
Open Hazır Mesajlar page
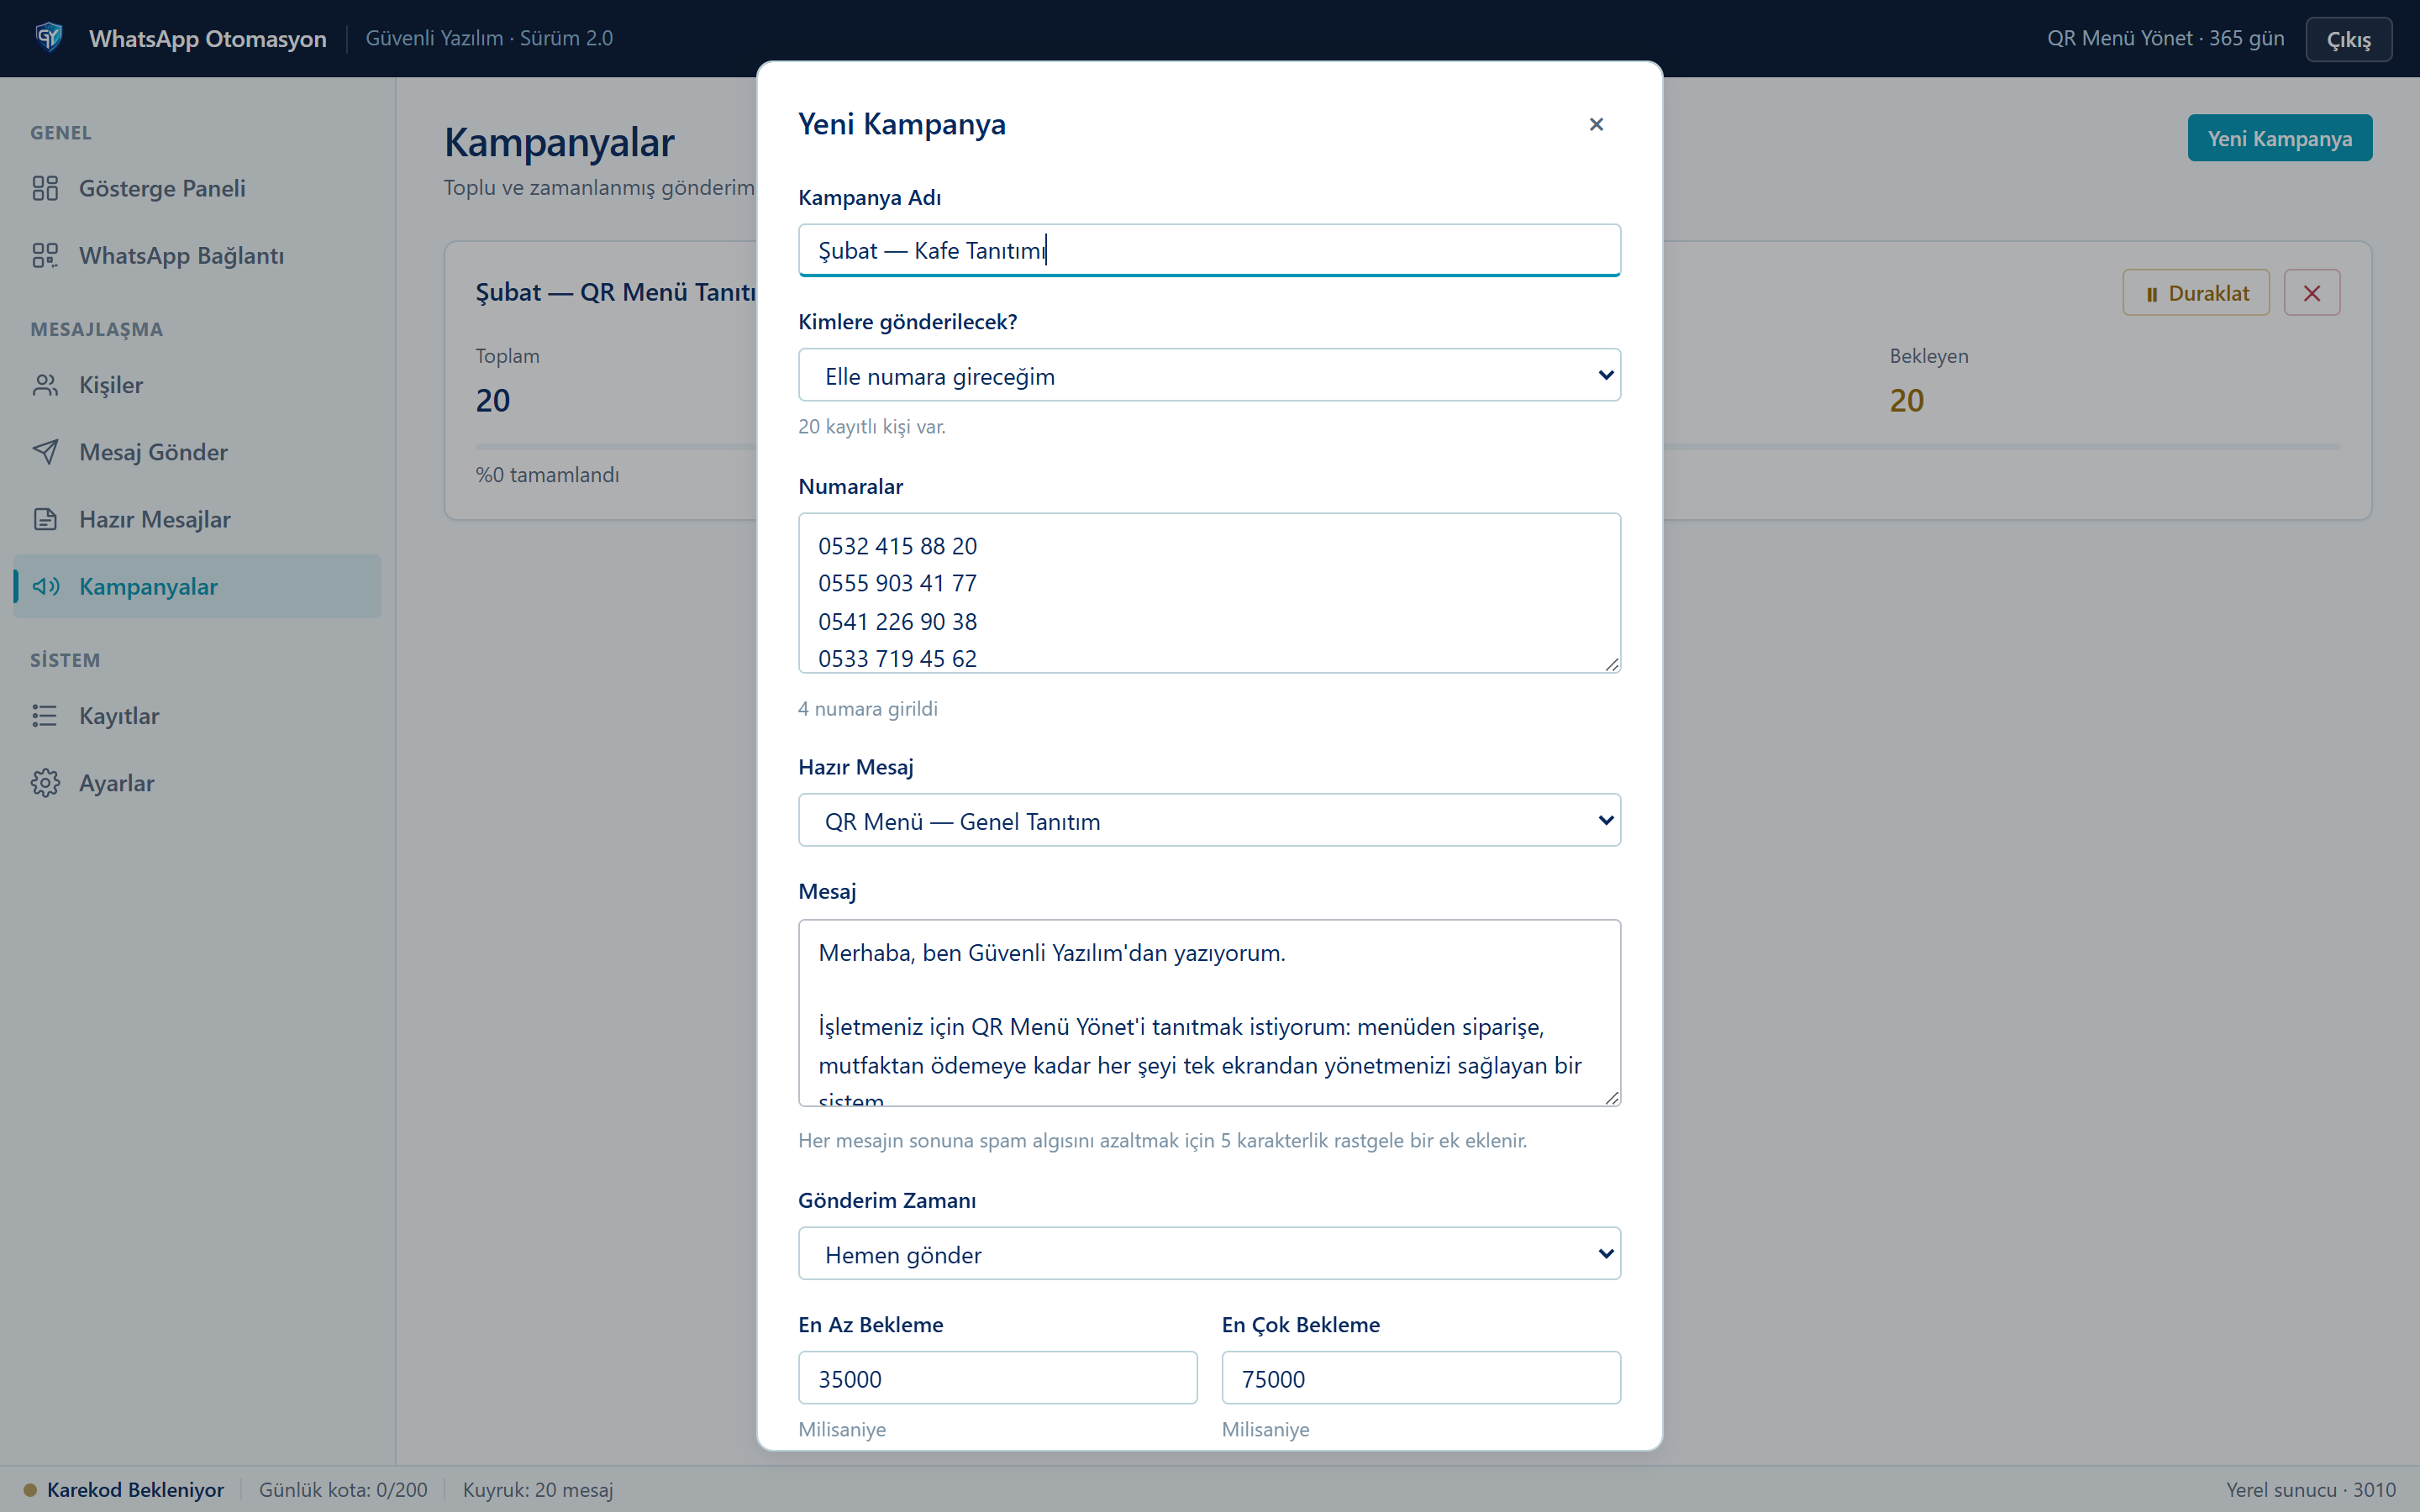pos(197,519)
